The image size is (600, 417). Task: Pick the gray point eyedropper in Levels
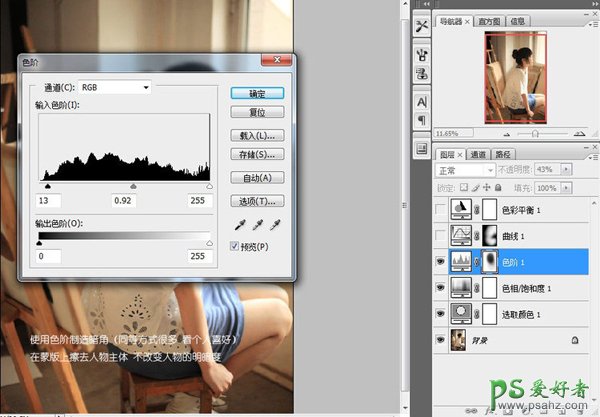255,225
